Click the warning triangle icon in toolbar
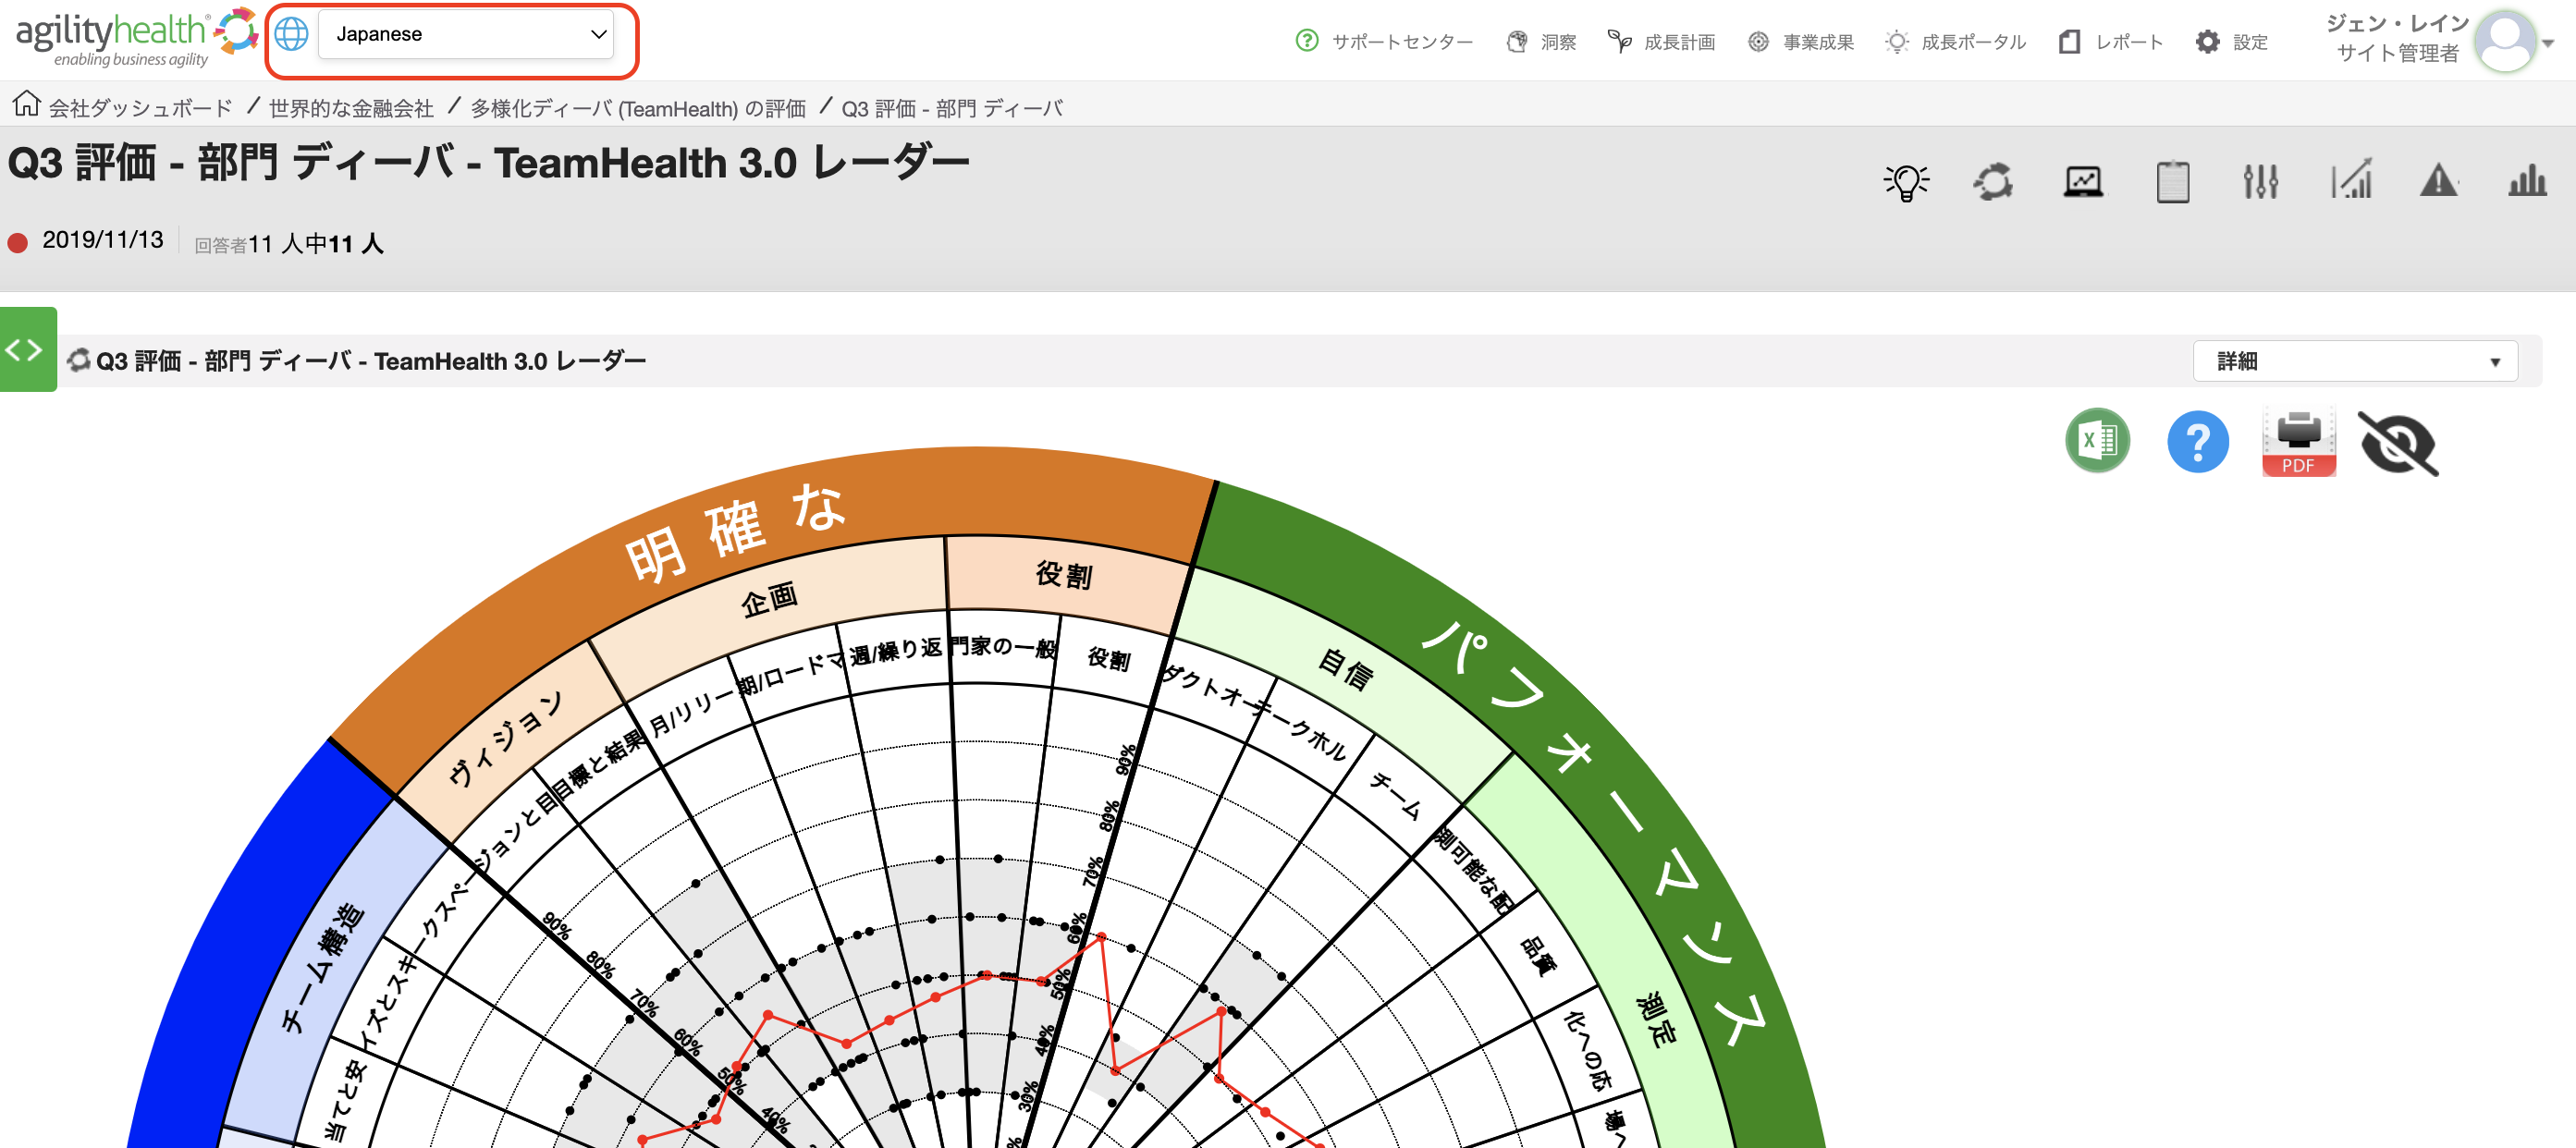2576x1148 pixels. click(2439, 181)
